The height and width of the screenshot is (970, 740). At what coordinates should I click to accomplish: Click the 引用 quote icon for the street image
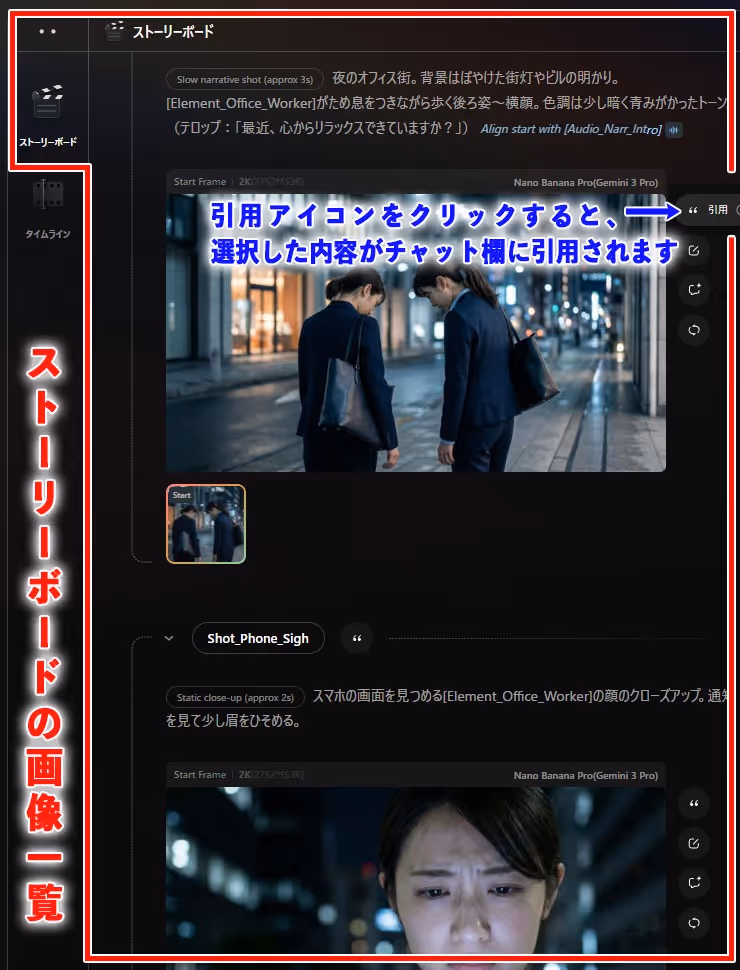click(694, 210)
